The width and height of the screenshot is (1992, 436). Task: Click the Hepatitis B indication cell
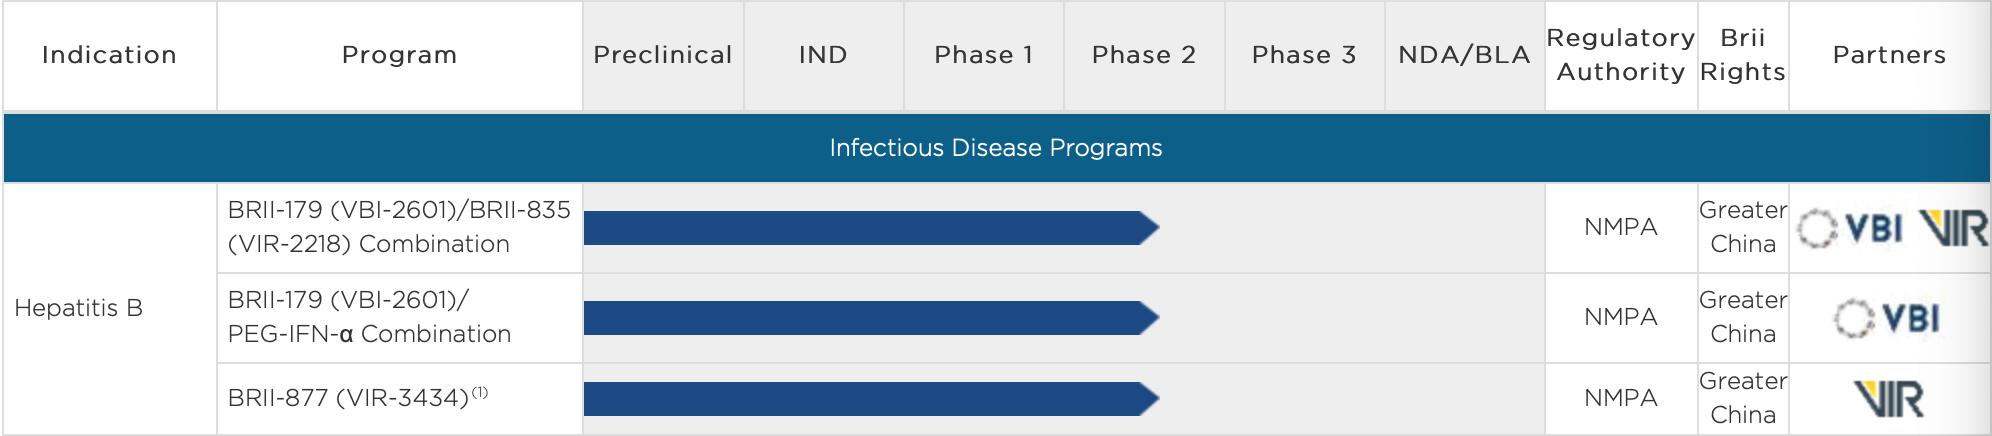point(79,308)
